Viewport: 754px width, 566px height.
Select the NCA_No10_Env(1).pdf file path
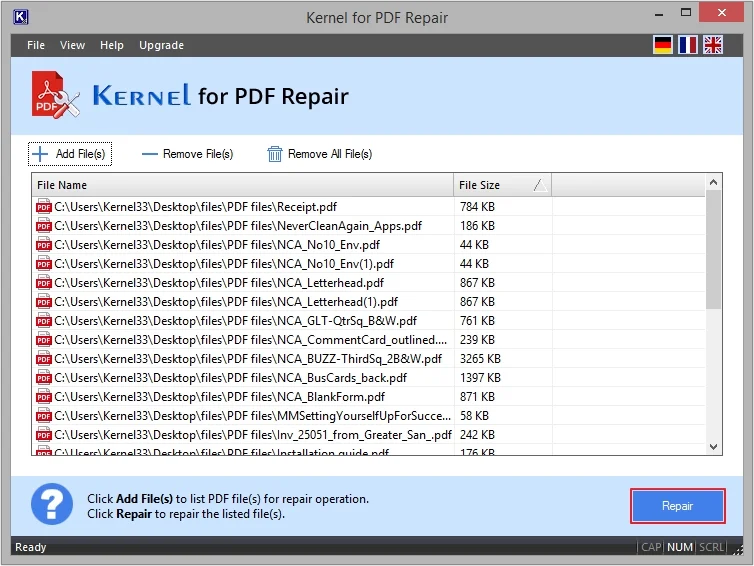(224, 264)
